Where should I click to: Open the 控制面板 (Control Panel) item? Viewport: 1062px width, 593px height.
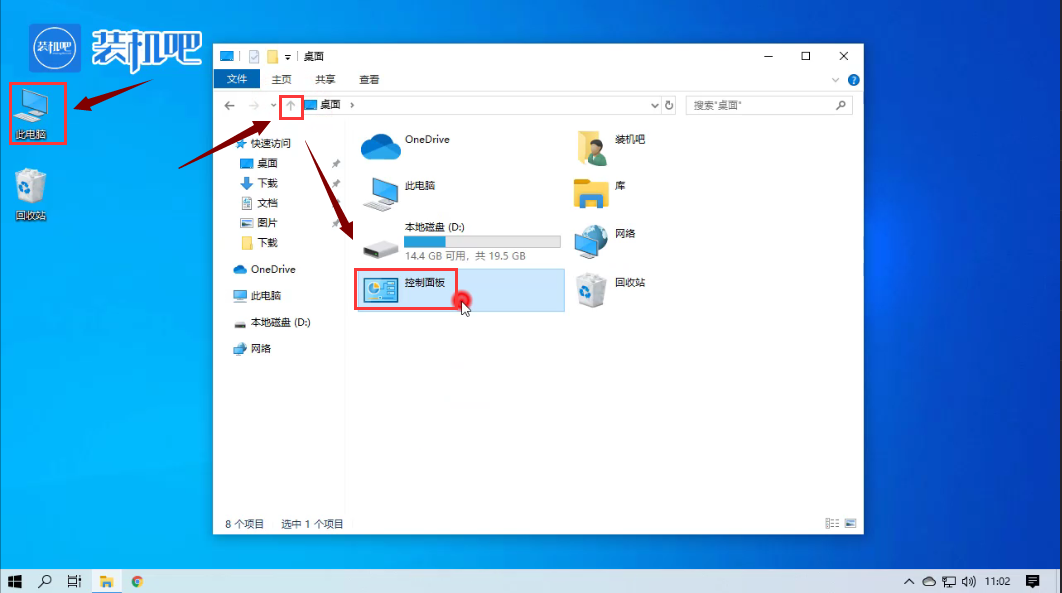(x=408, y=288)
